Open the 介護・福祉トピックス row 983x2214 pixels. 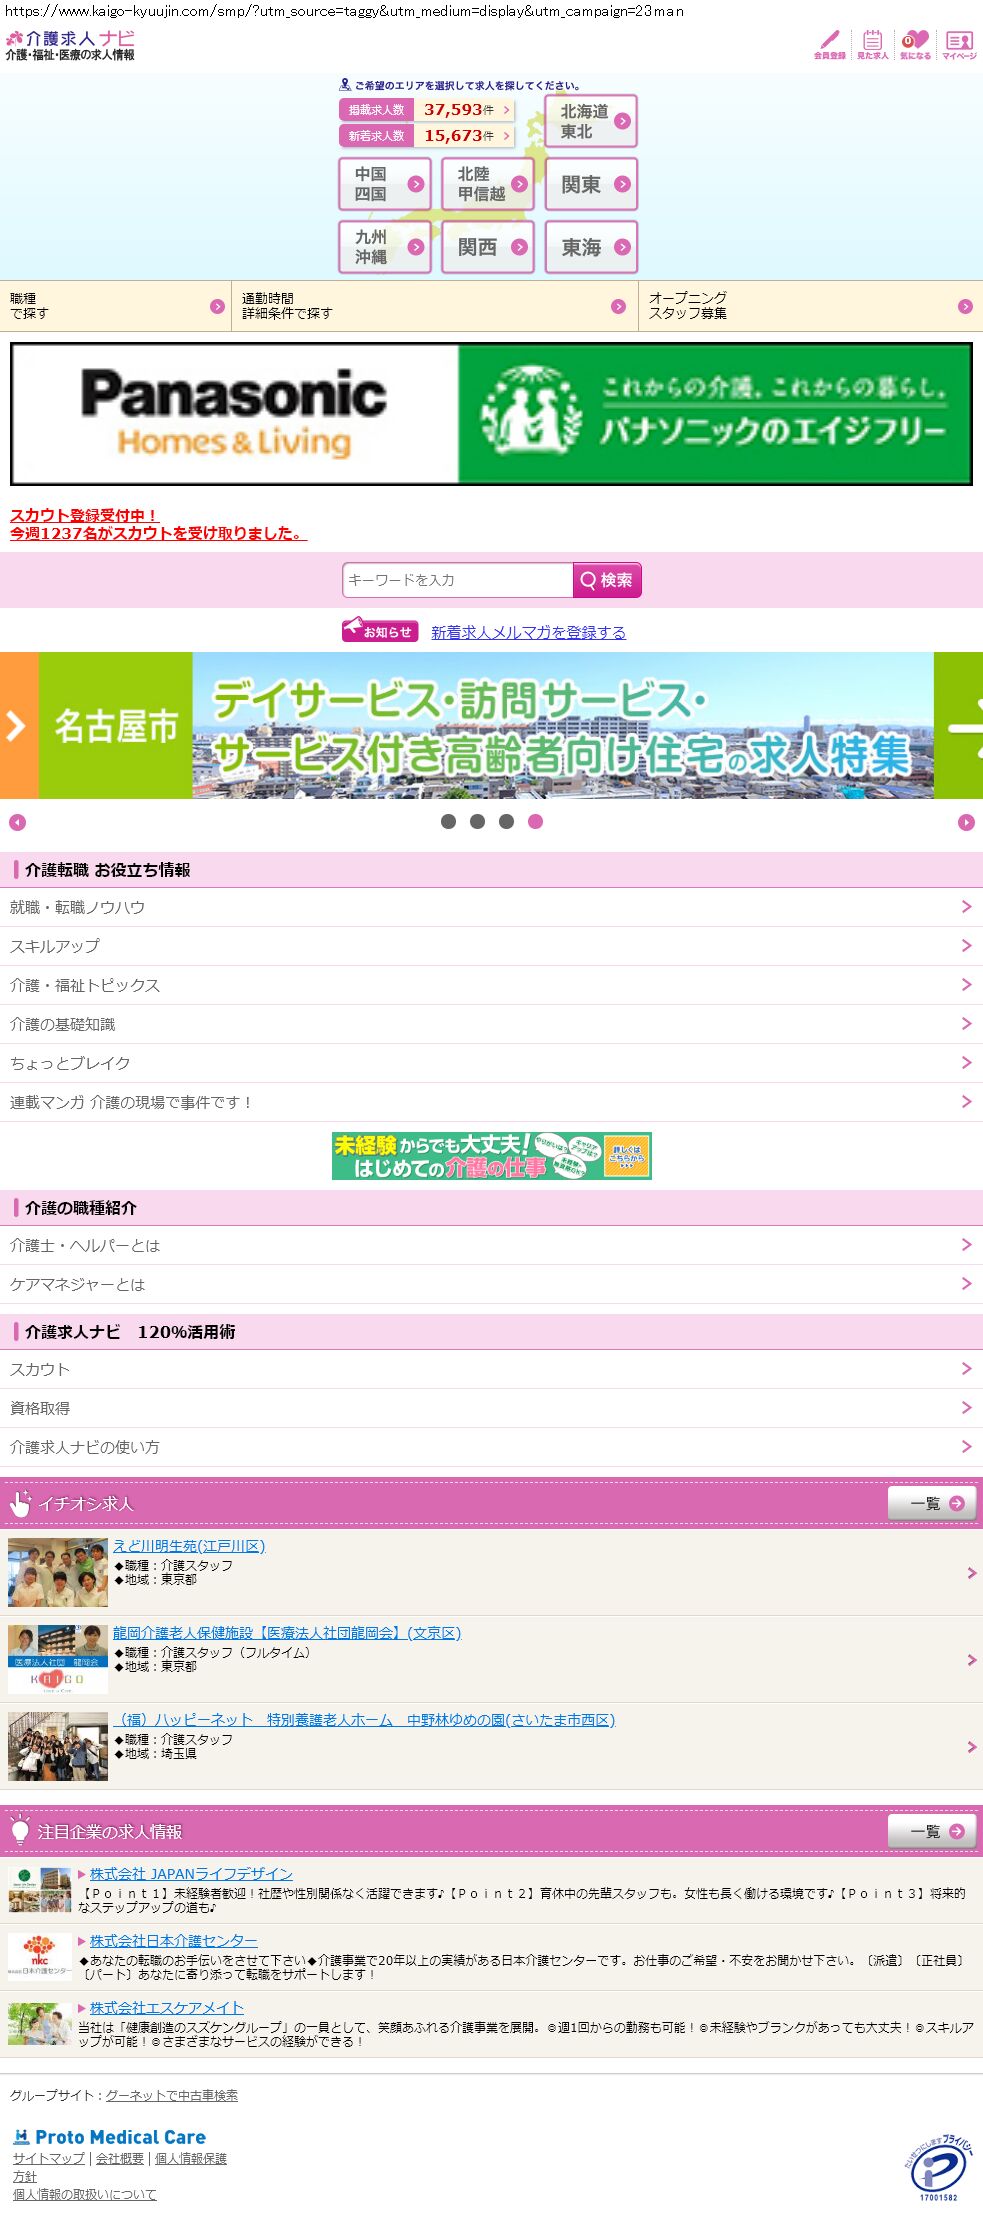[491, 985]
